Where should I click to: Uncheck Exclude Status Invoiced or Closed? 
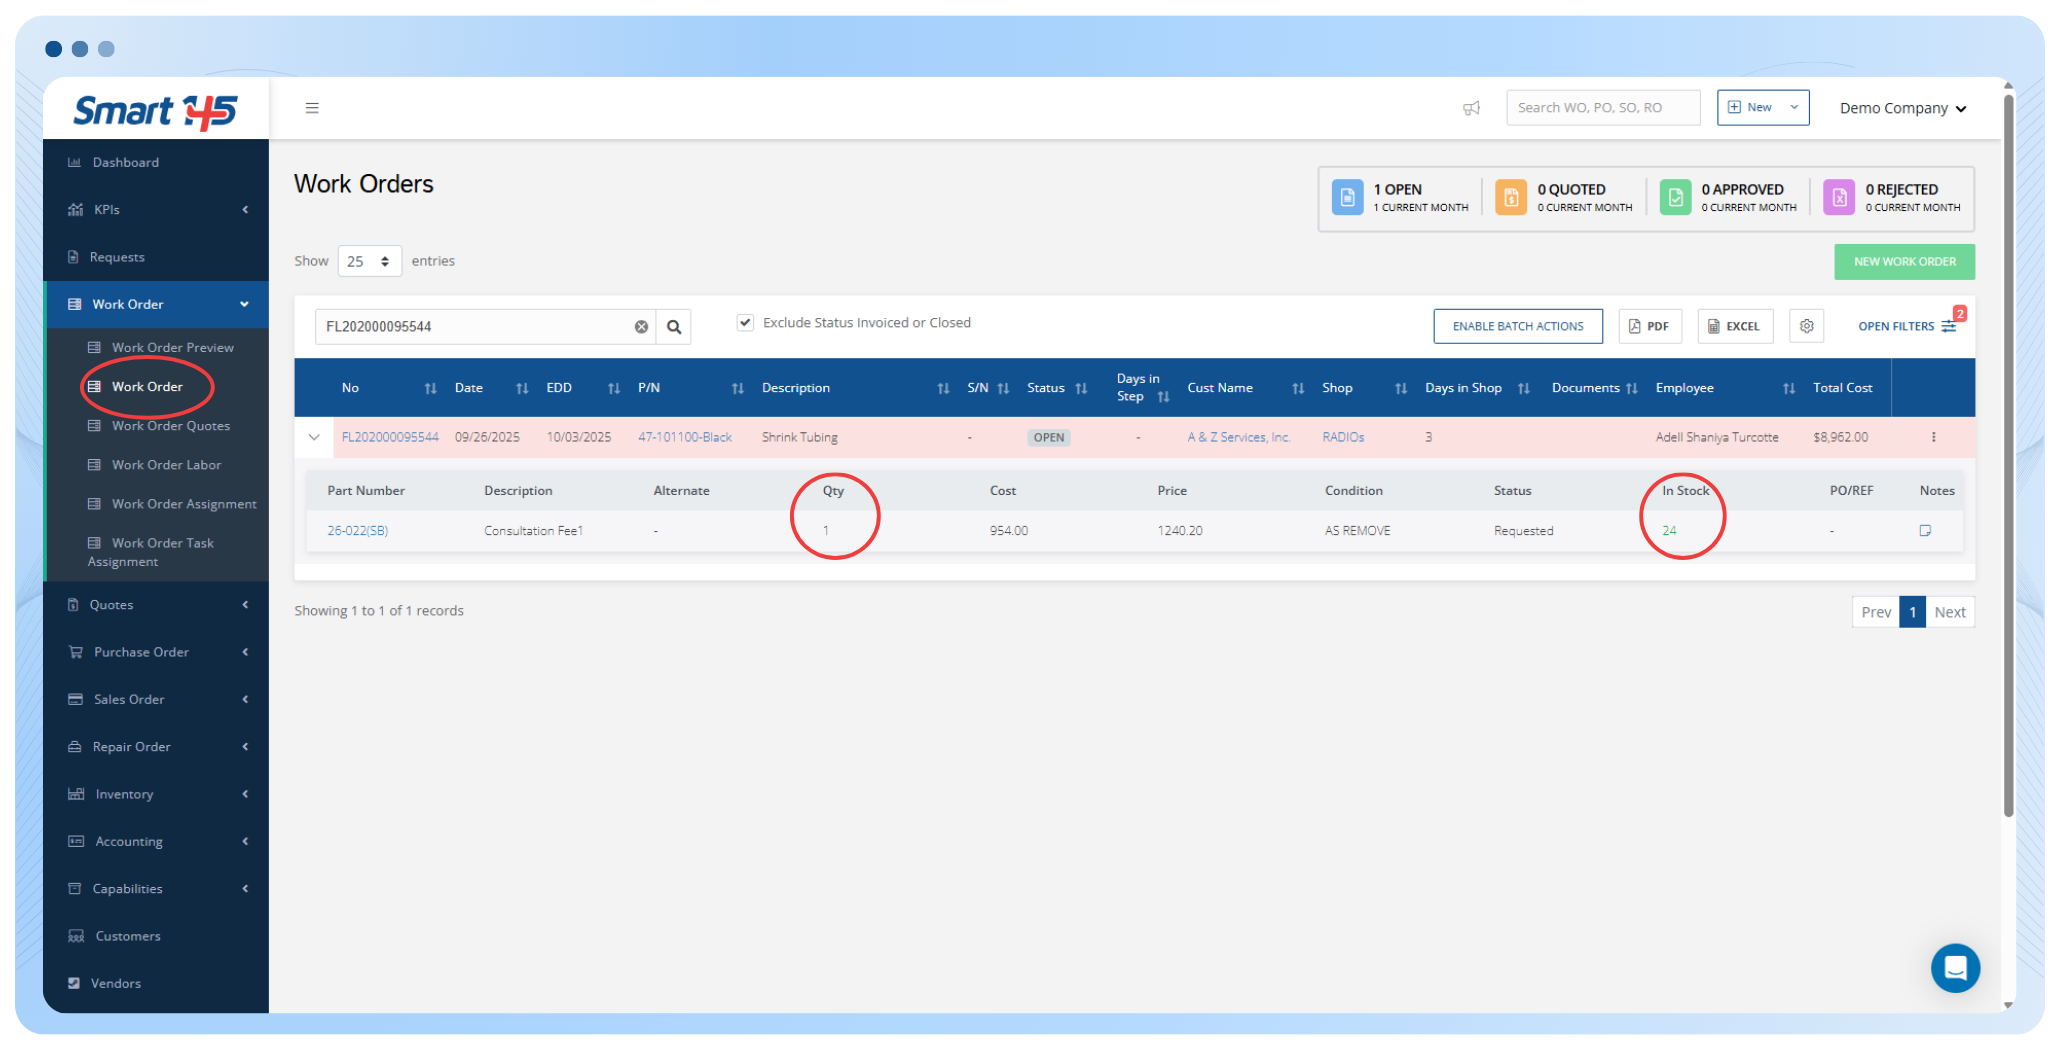[745, 322]
